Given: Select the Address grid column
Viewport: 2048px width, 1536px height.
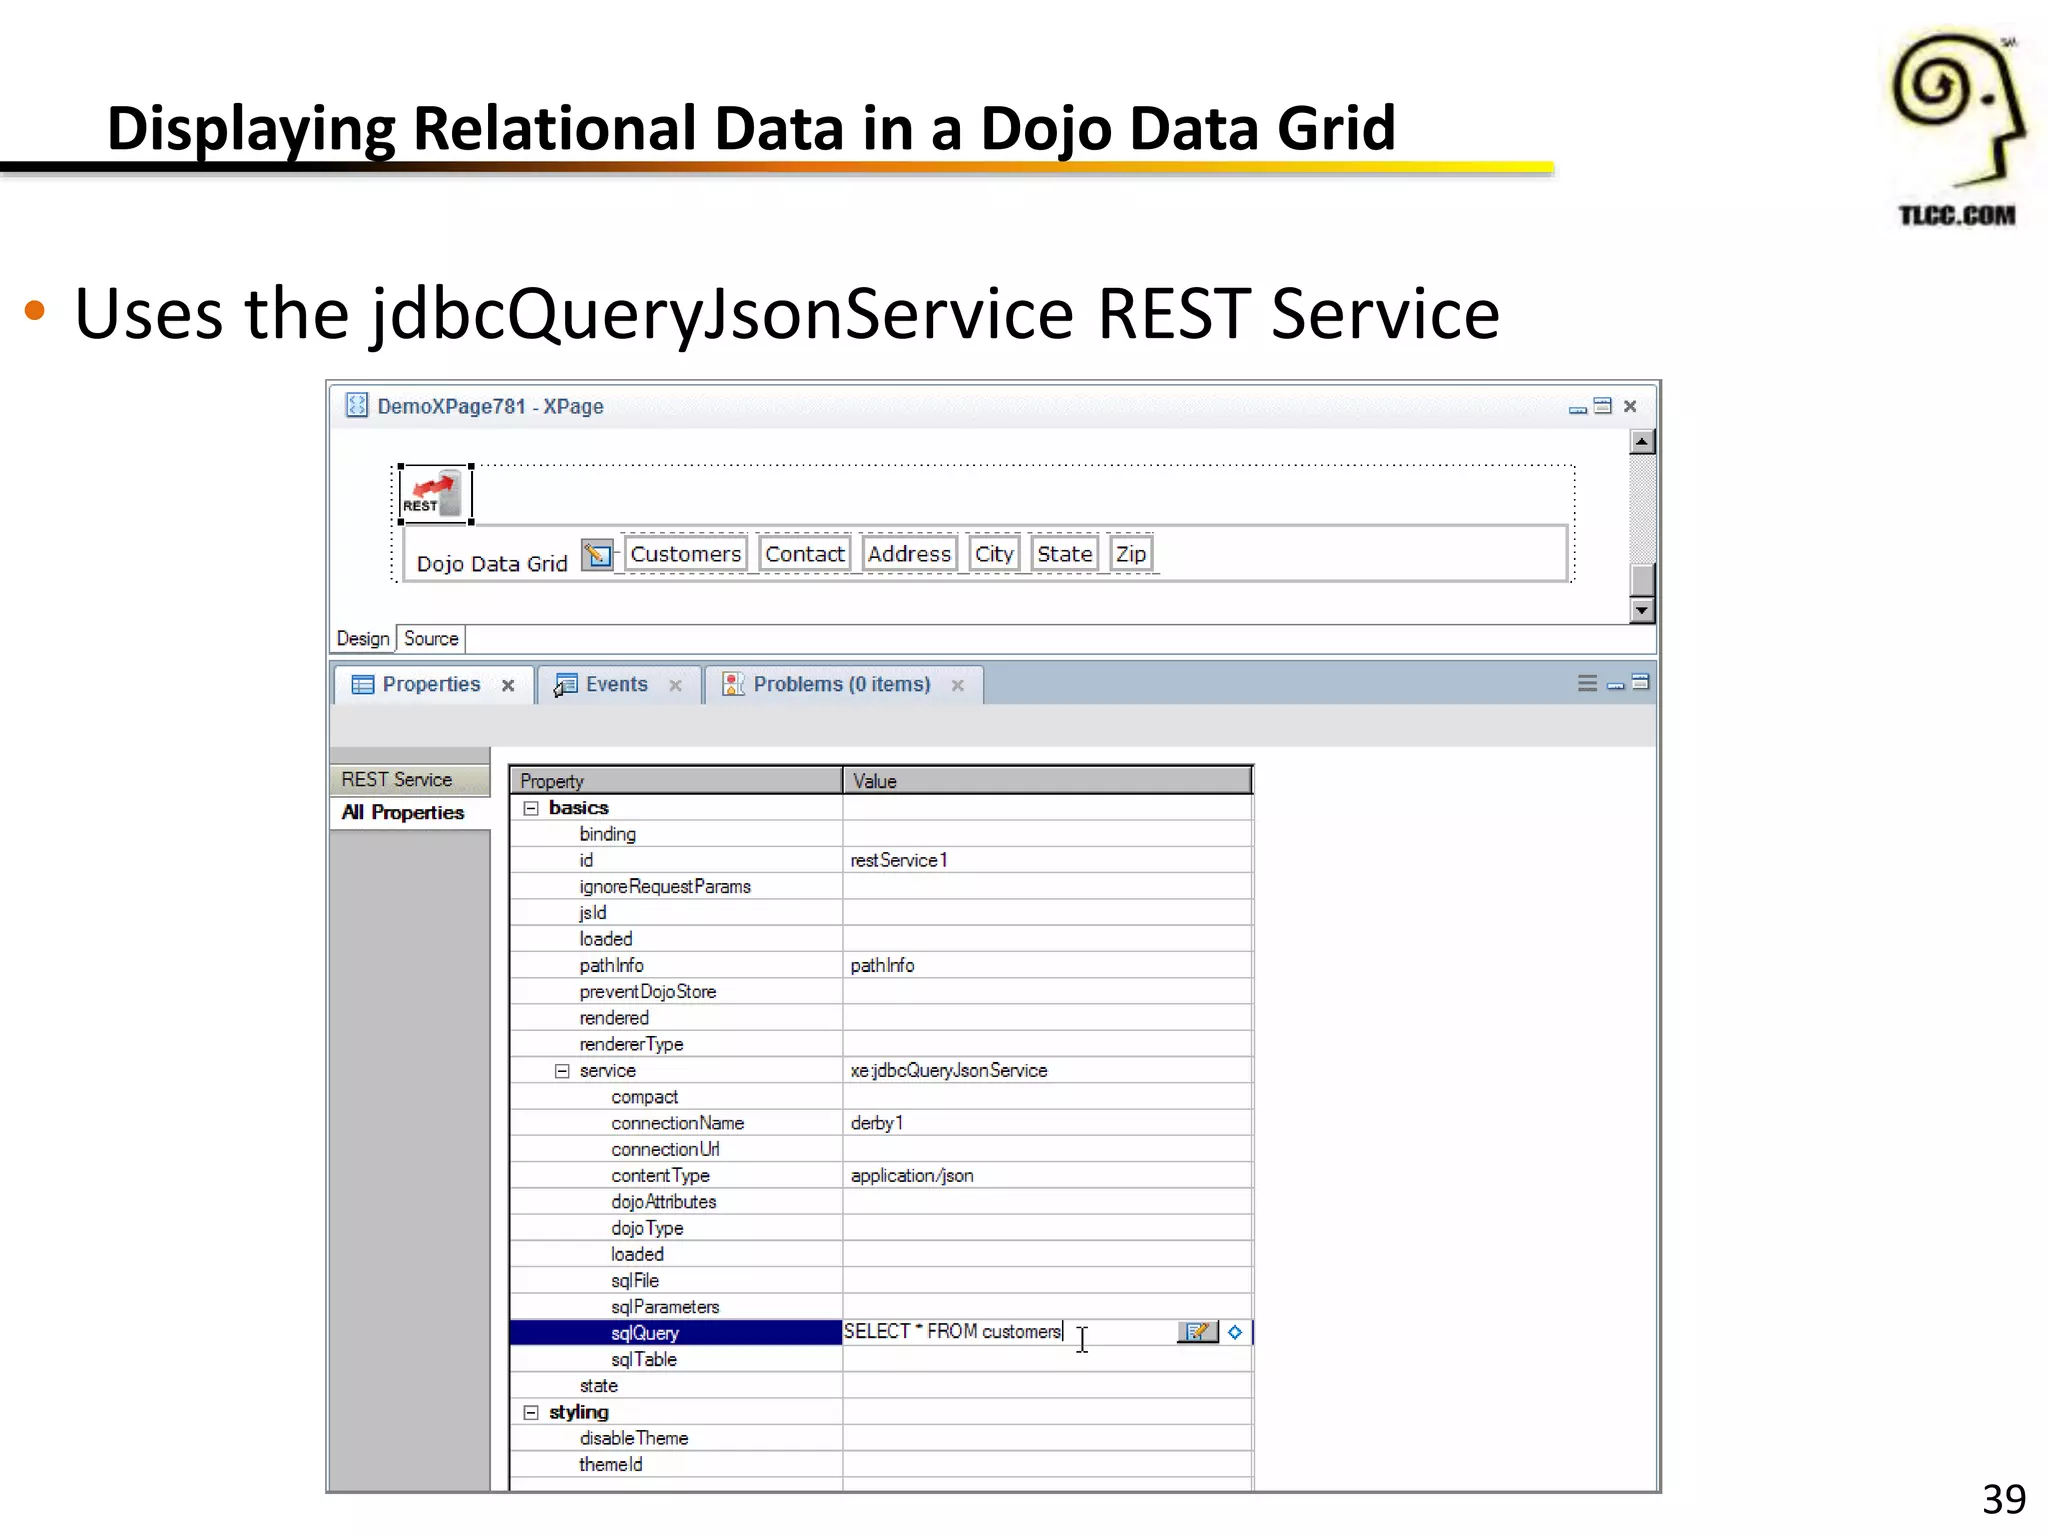Looking at the screenshot, I should (909, 554).
